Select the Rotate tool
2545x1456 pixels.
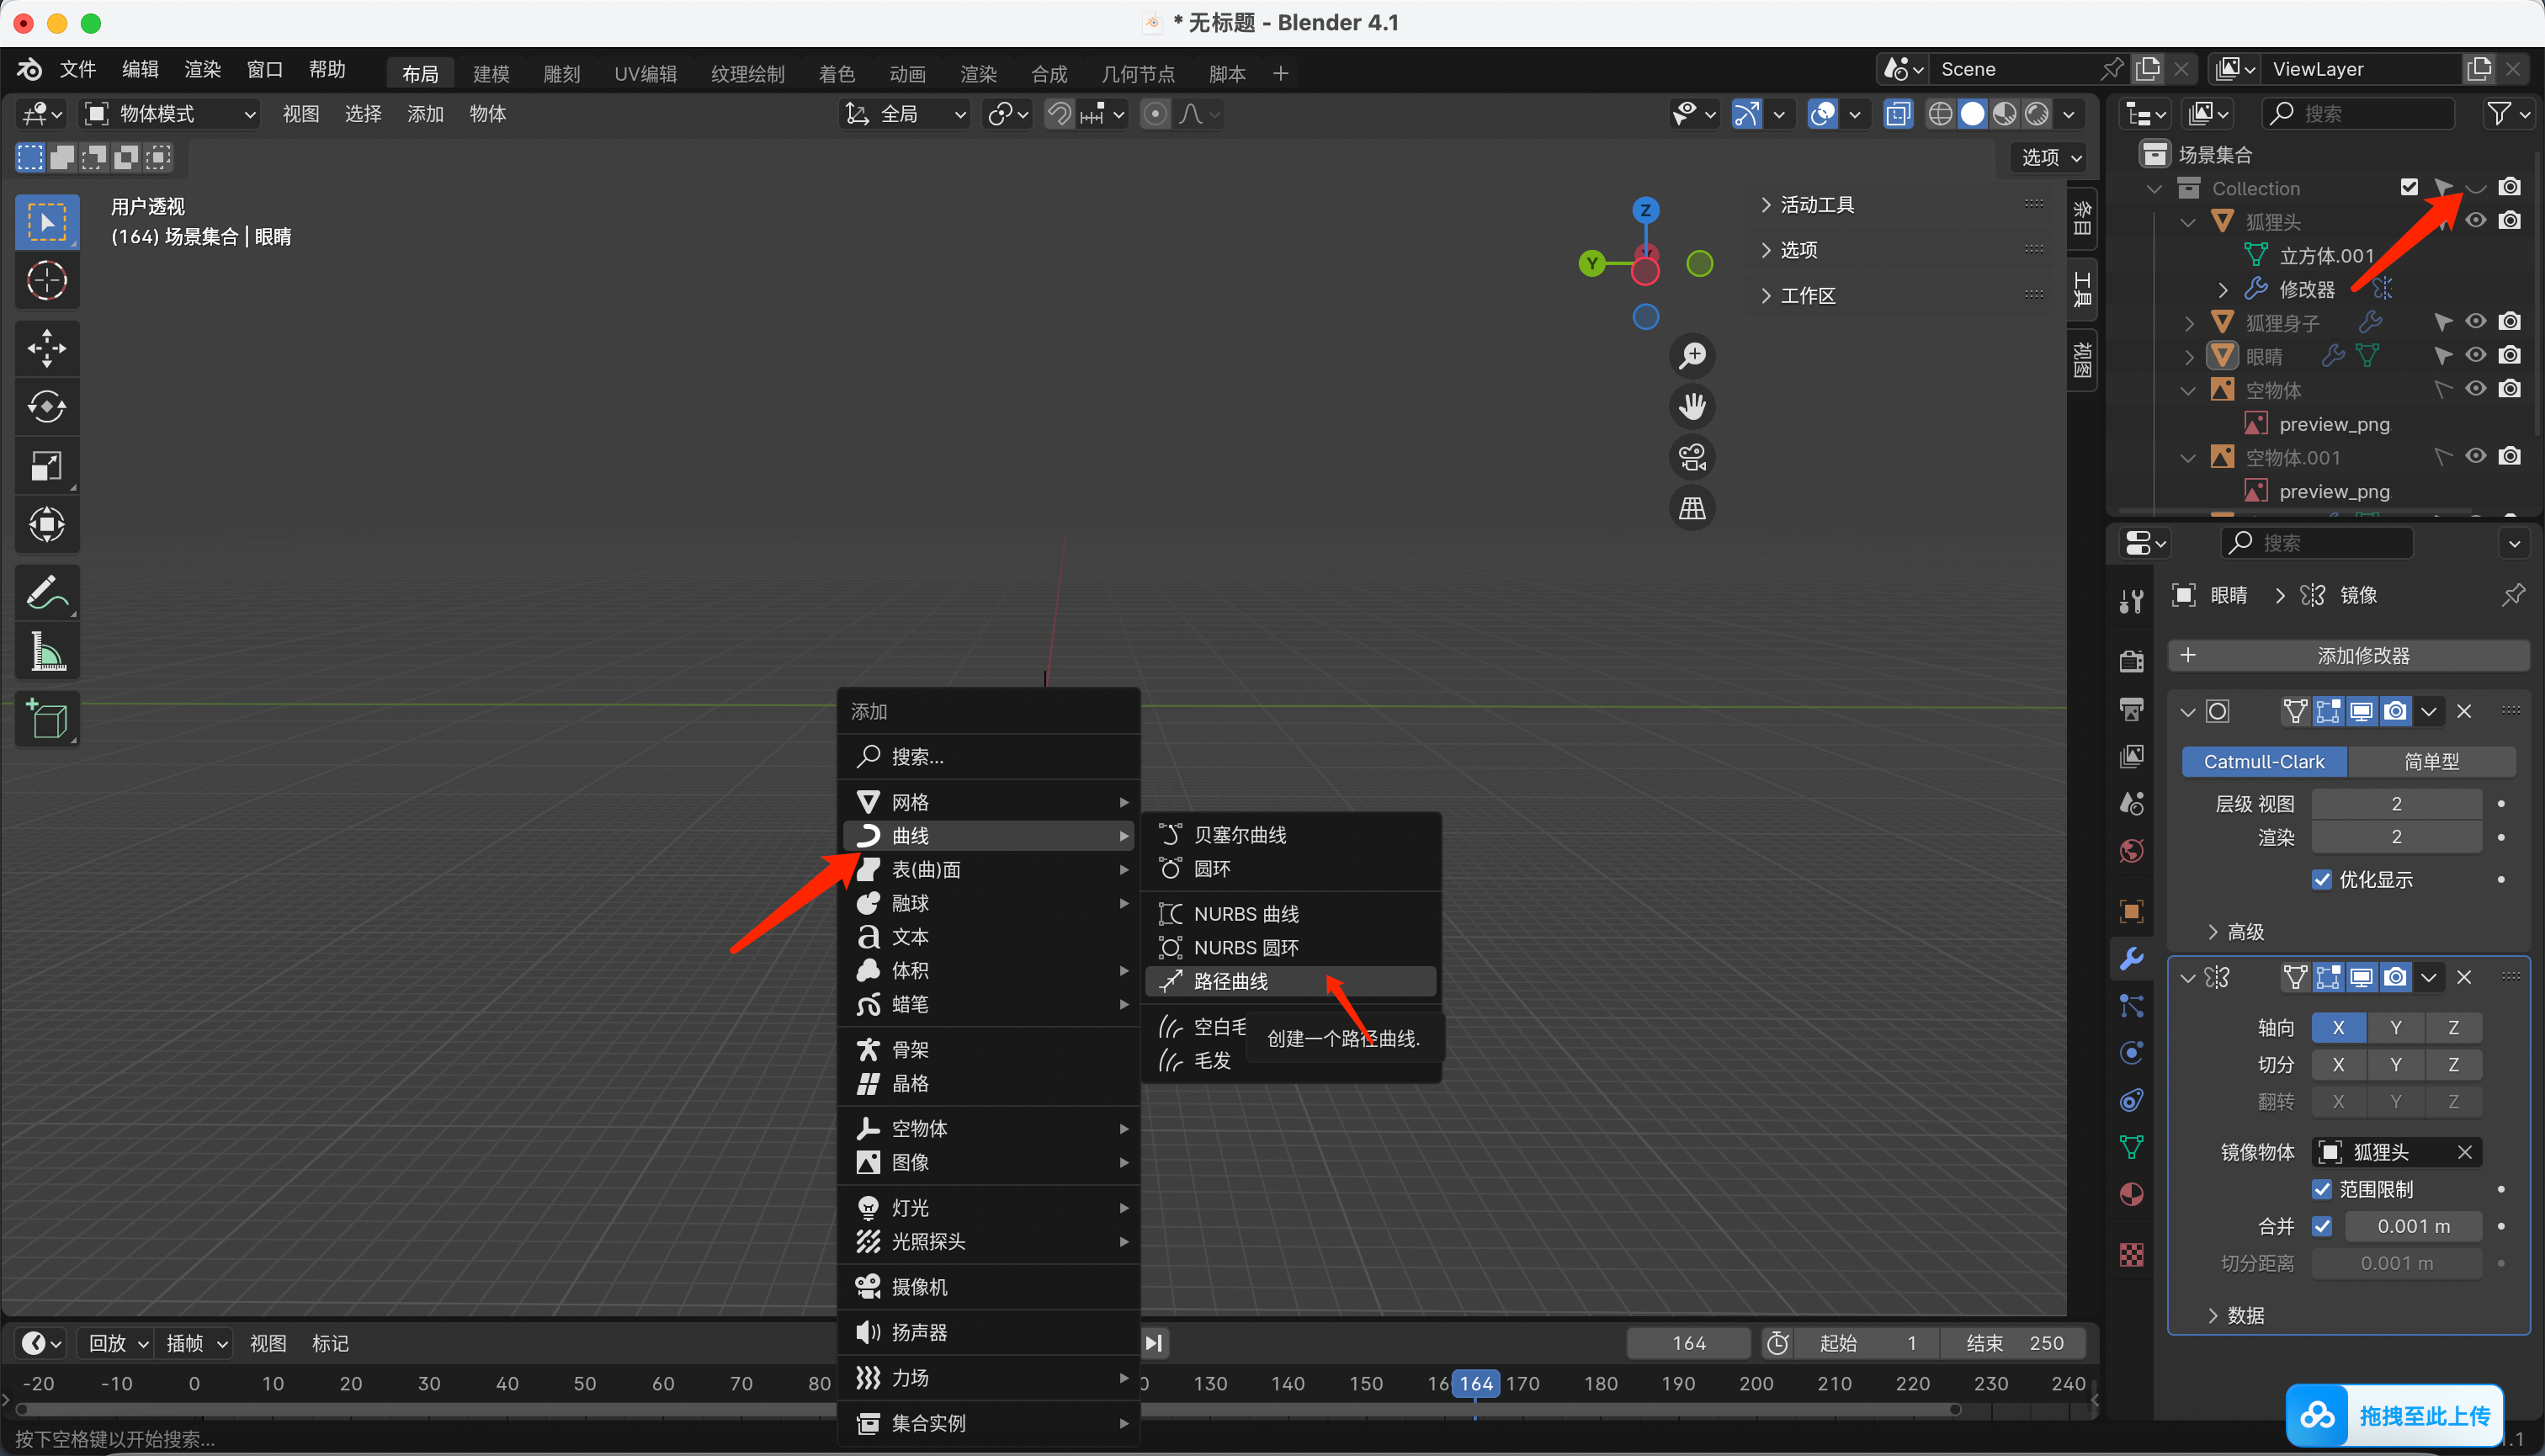[46, 407]
